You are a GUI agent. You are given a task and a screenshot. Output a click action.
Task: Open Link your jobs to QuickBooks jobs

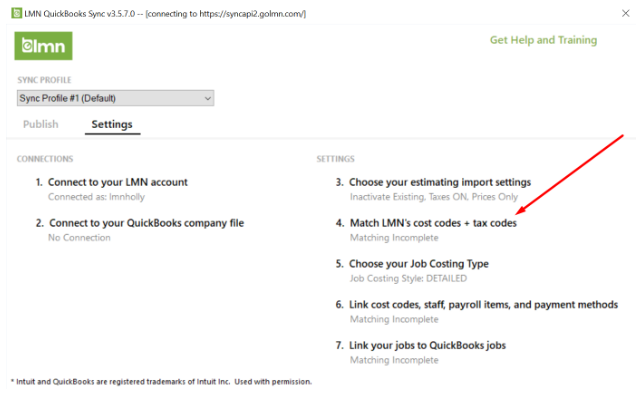pyautogui.click(x=427, y=346)
